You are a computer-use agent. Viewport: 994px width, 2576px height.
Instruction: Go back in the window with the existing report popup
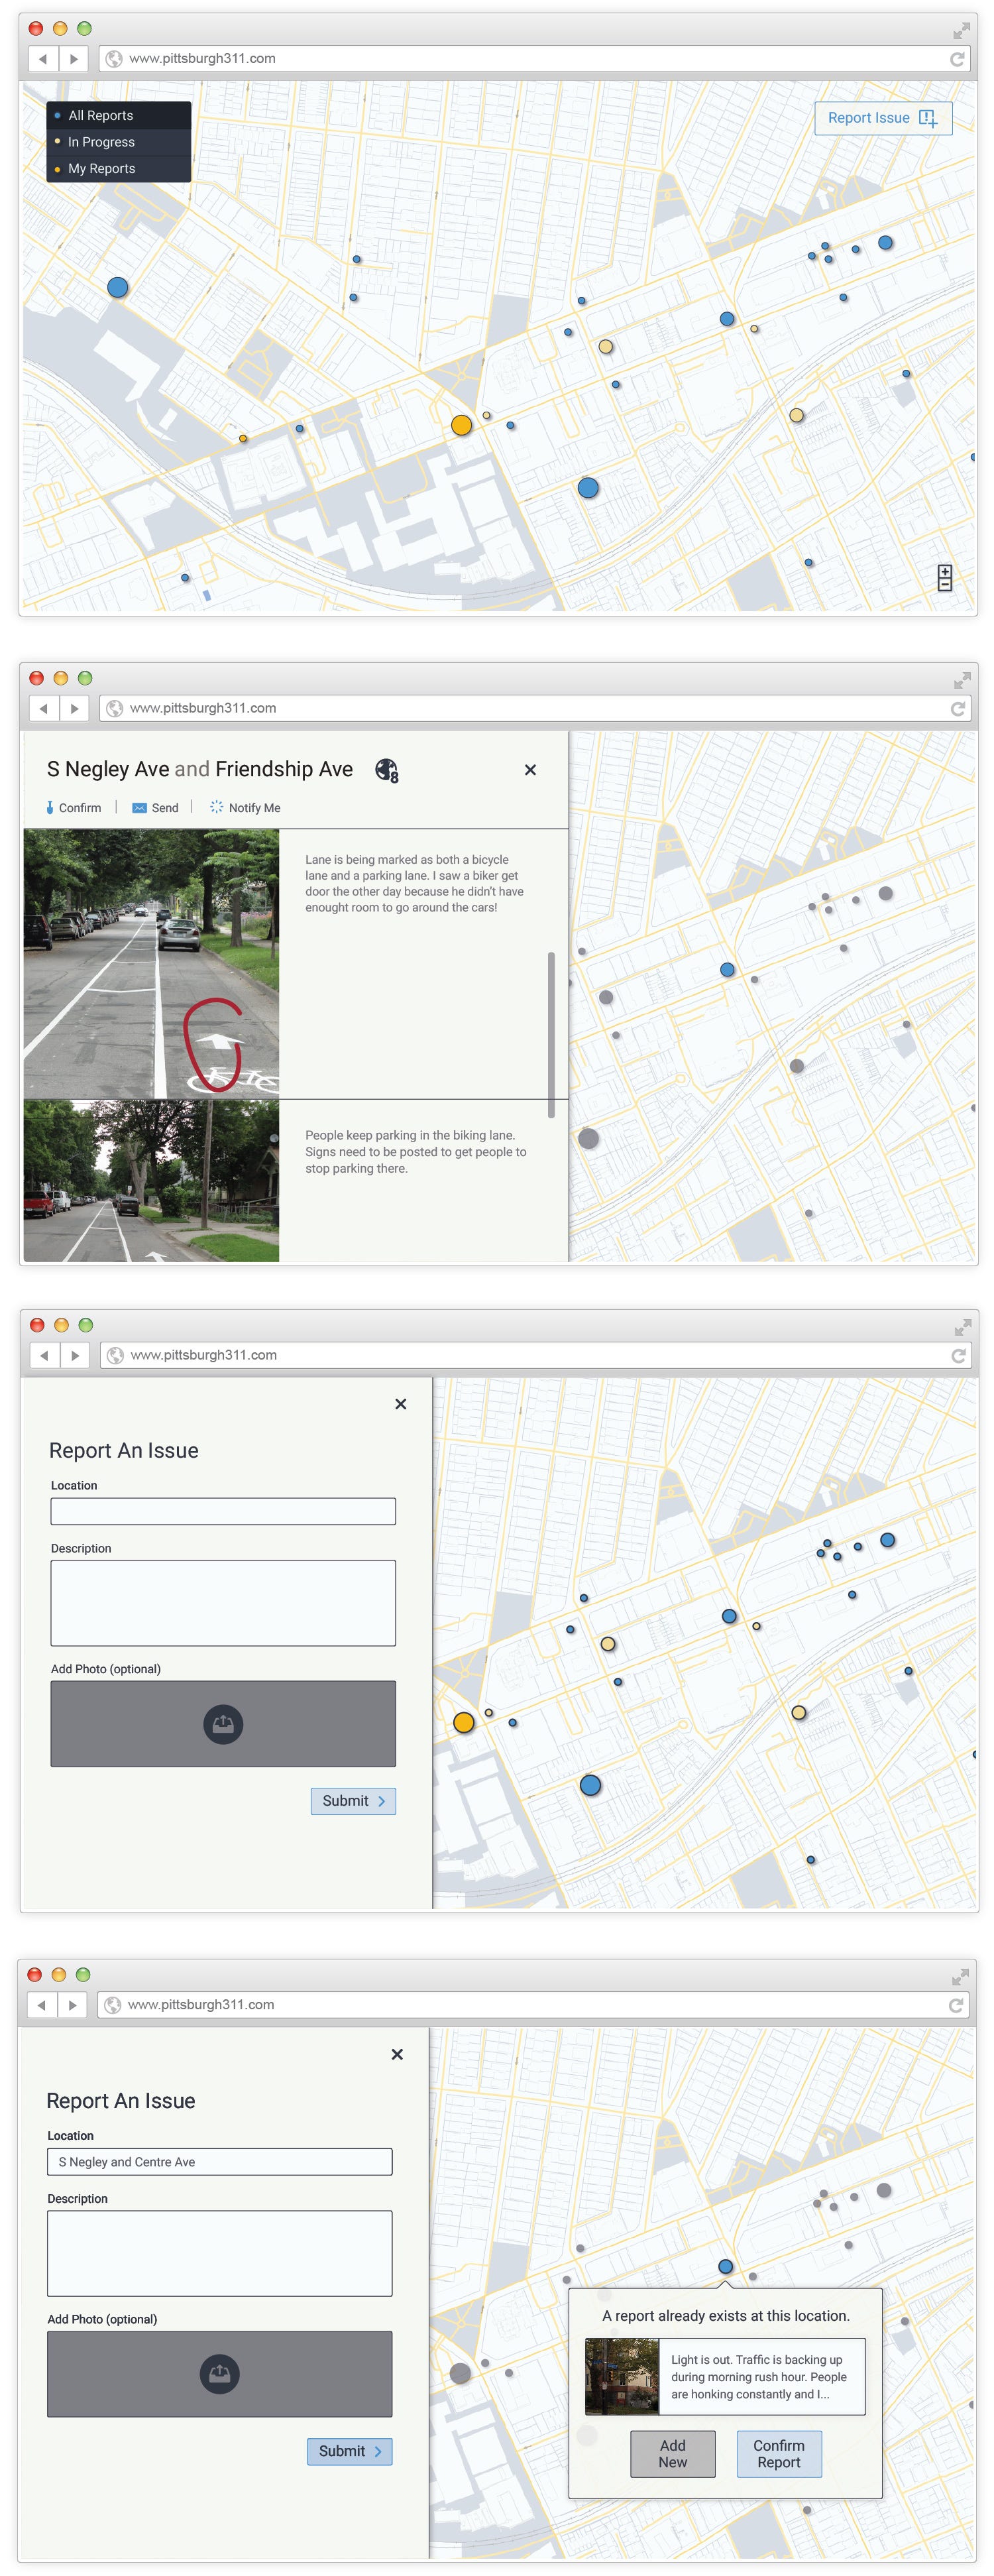[42, 2005]
